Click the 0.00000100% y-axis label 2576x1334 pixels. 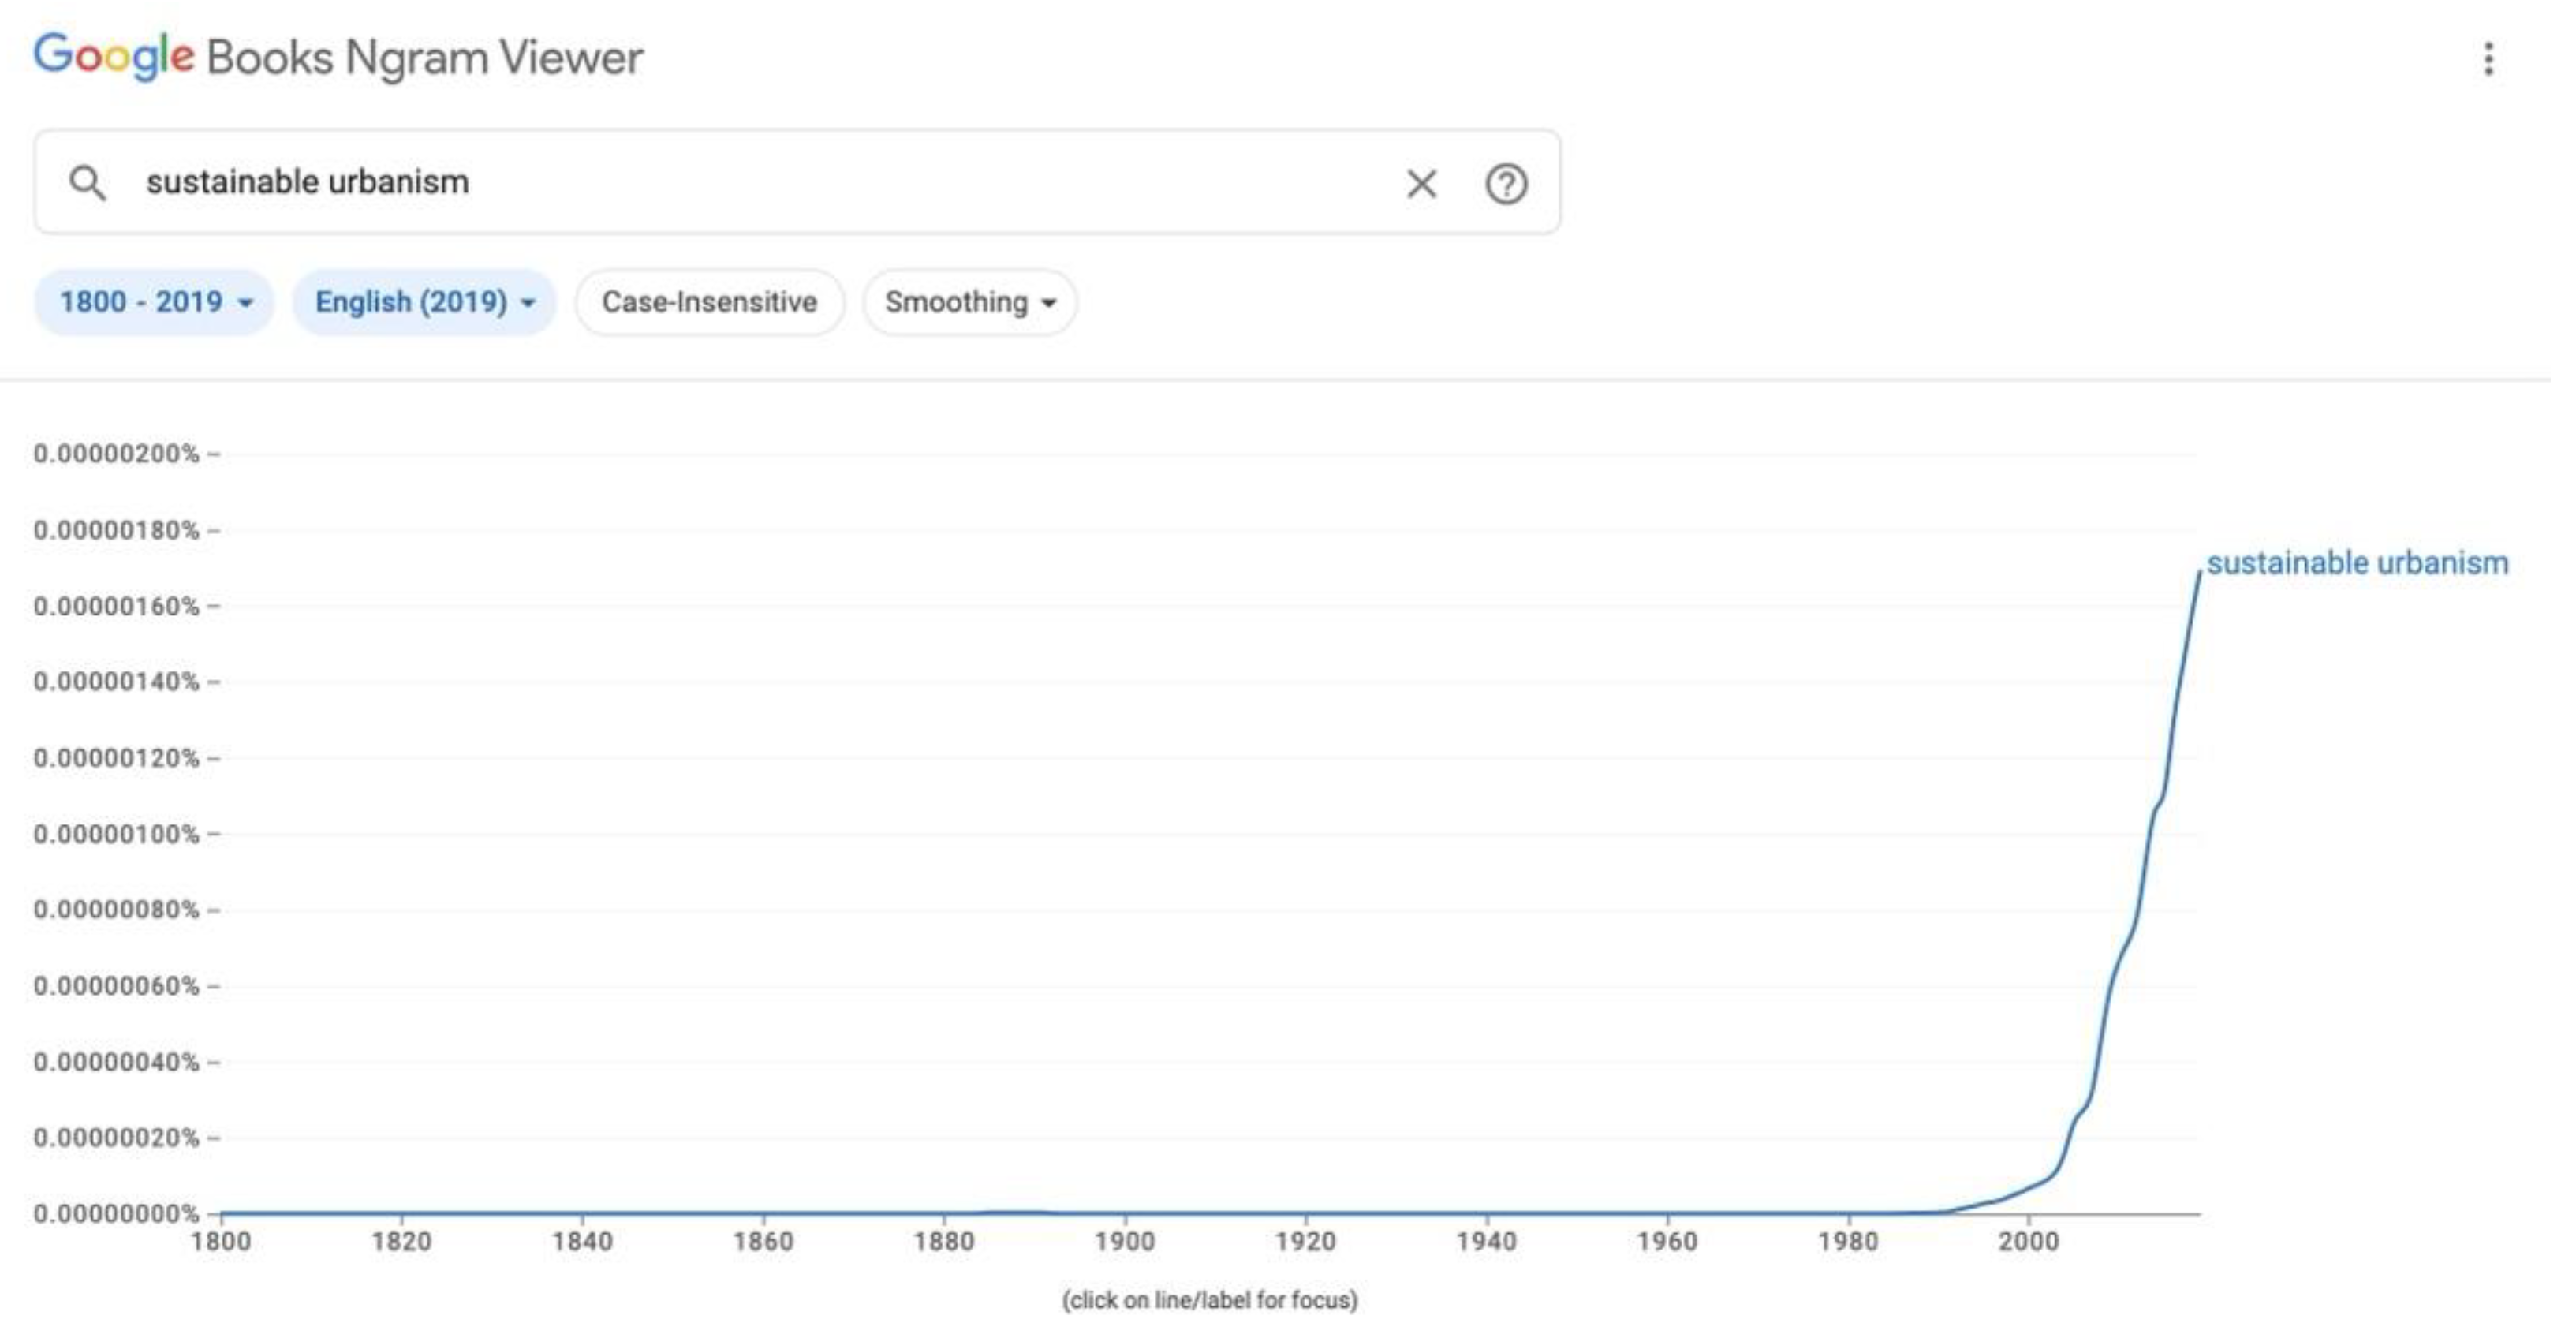116,834
